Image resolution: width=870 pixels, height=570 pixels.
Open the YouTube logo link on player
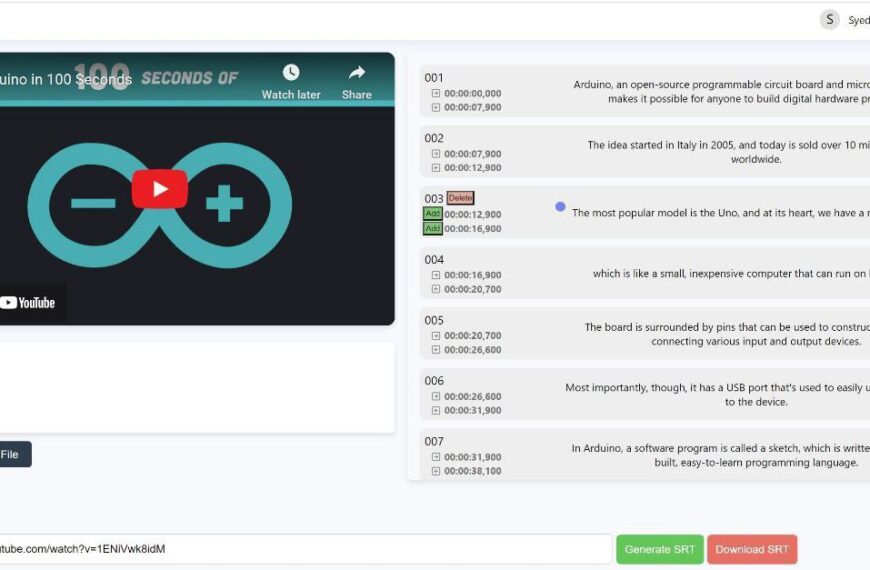28,302
